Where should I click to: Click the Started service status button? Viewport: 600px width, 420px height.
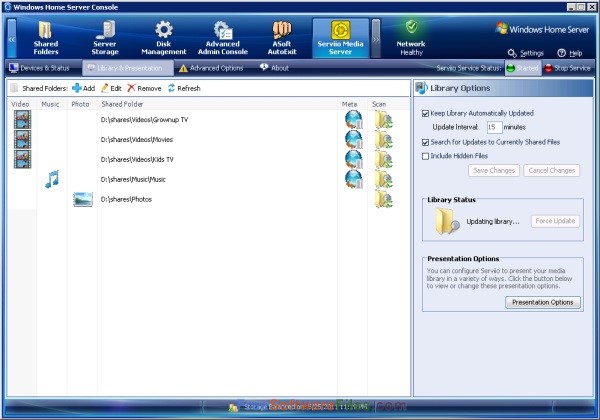pos(523,68)
